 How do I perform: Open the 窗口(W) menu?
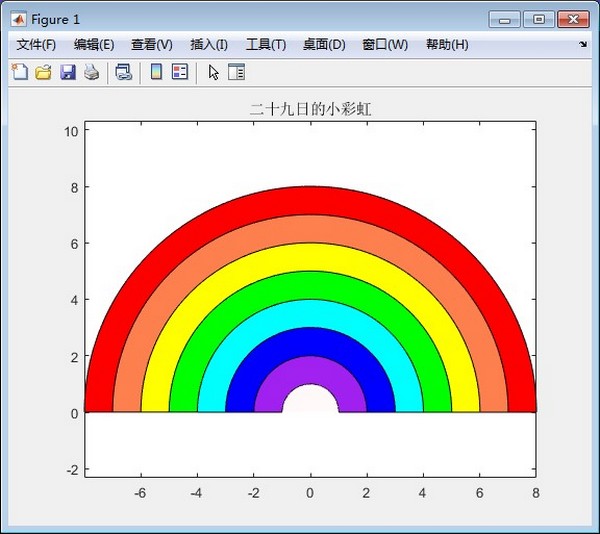click(385, 45)
